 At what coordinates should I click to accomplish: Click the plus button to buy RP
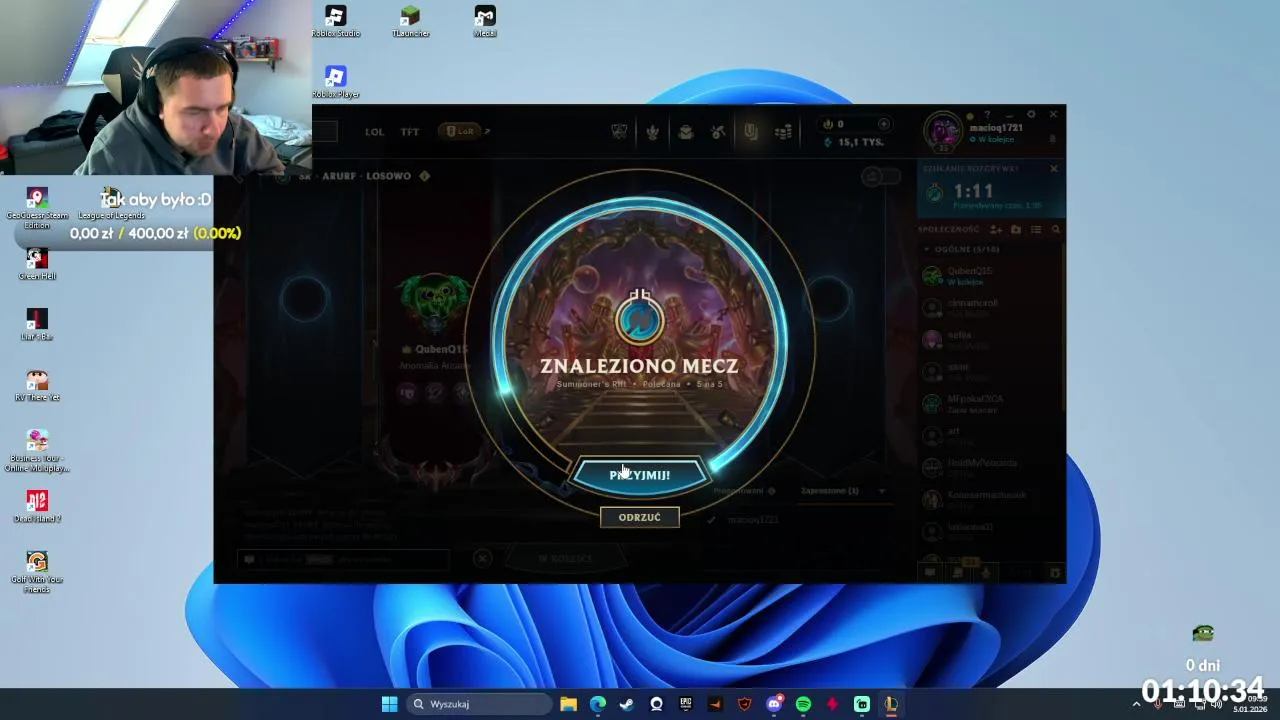[x=883, y=124]
